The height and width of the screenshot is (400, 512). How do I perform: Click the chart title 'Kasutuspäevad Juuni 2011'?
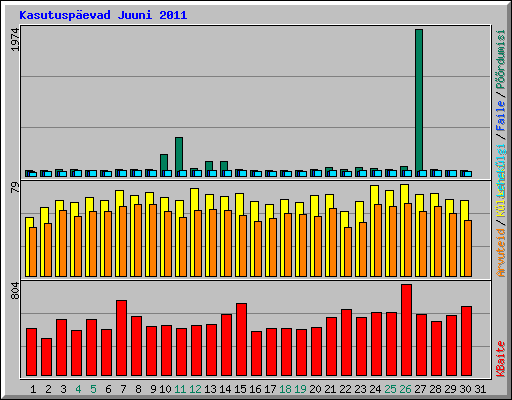click(103, 15)
